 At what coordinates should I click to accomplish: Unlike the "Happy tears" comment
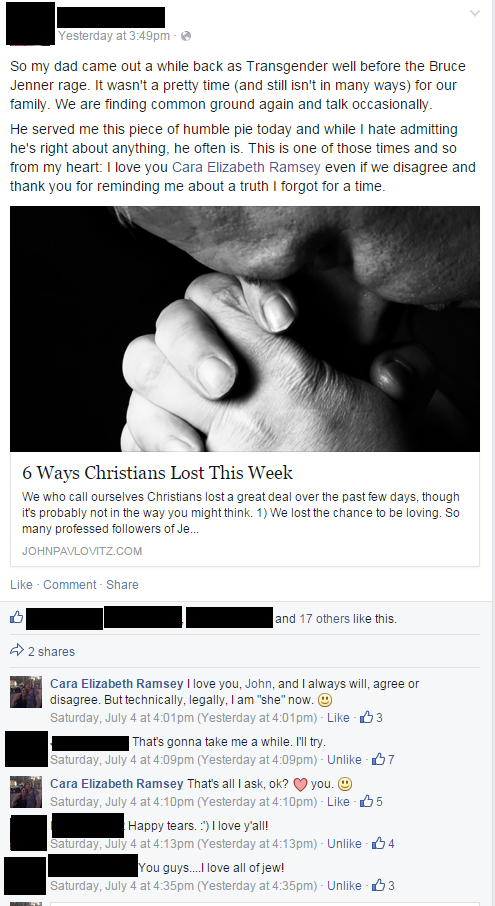pos(344,843)
